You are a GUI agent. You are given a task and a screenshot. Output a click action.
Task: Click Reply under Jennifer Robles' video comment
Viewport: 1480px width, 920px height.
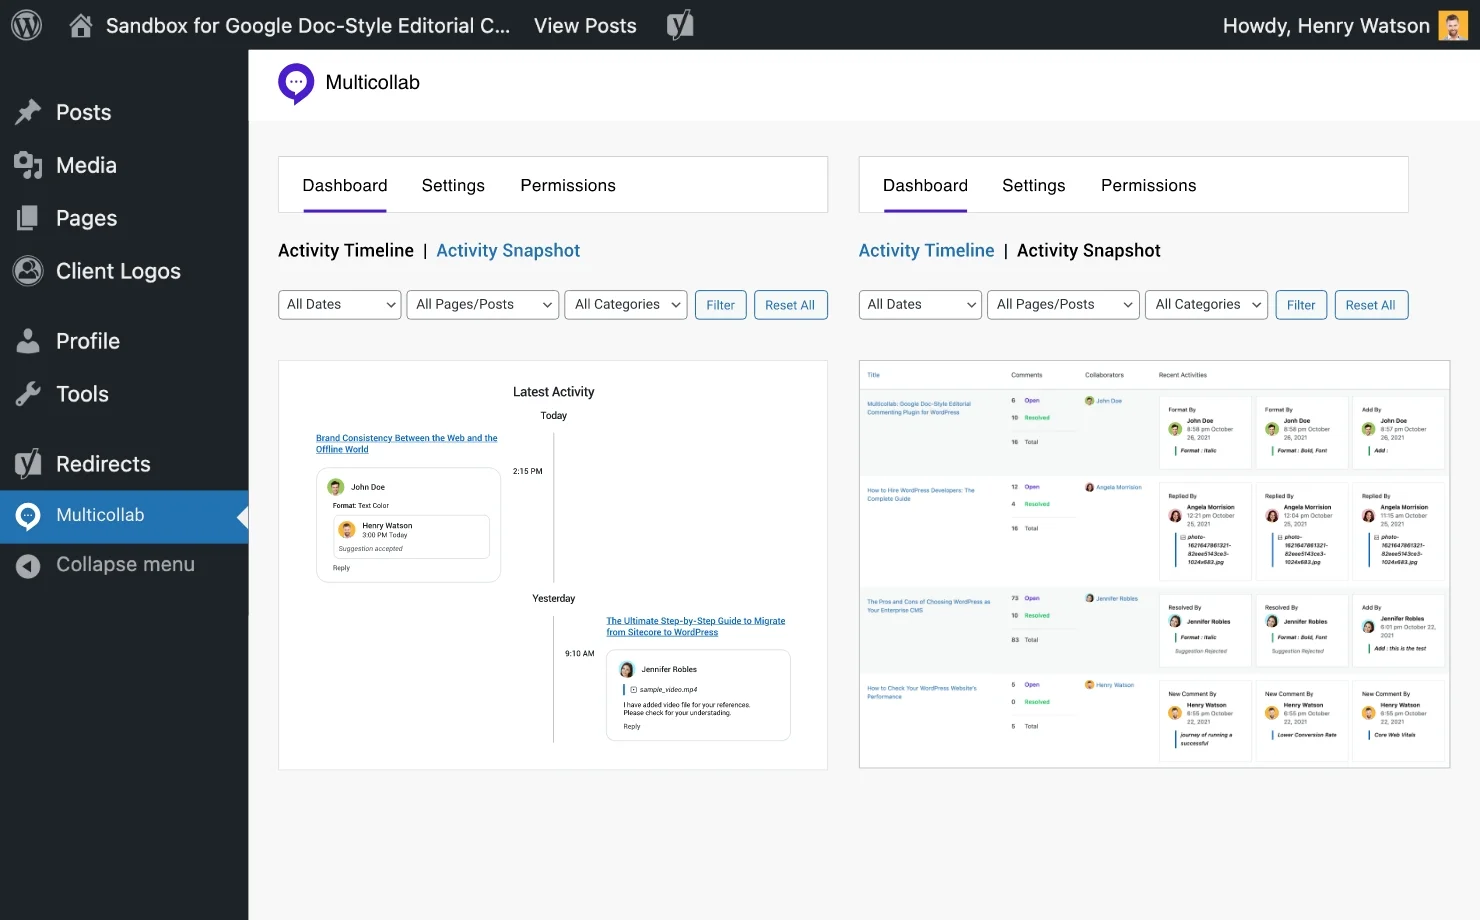coord(632,727)
